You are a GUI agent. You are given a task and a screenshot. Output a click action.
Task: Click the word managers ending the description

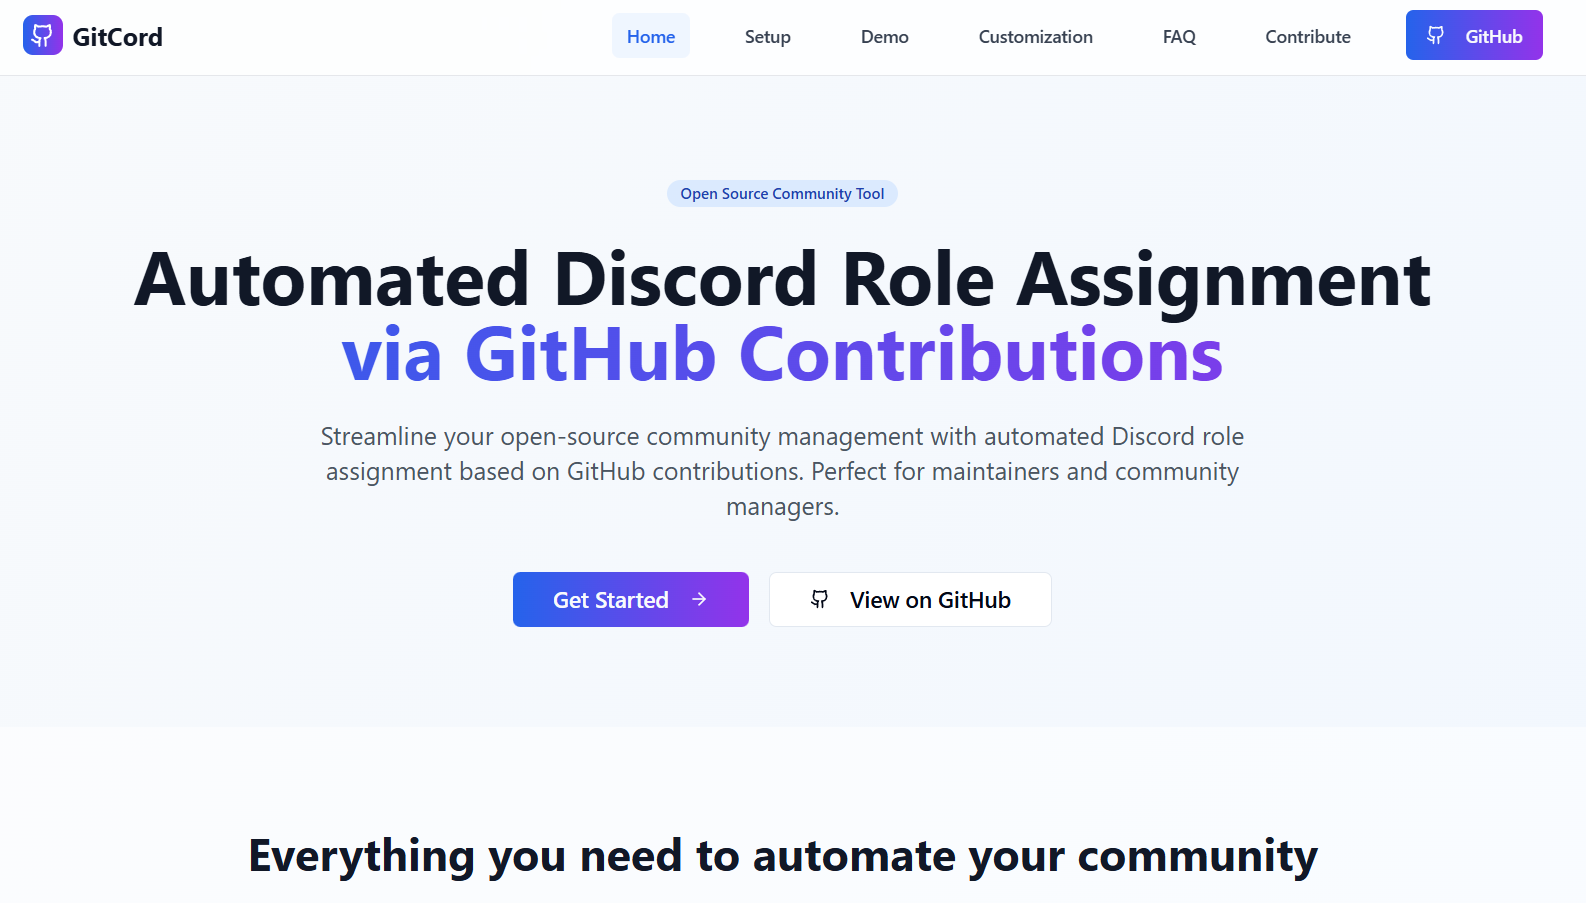coord(781,507)
